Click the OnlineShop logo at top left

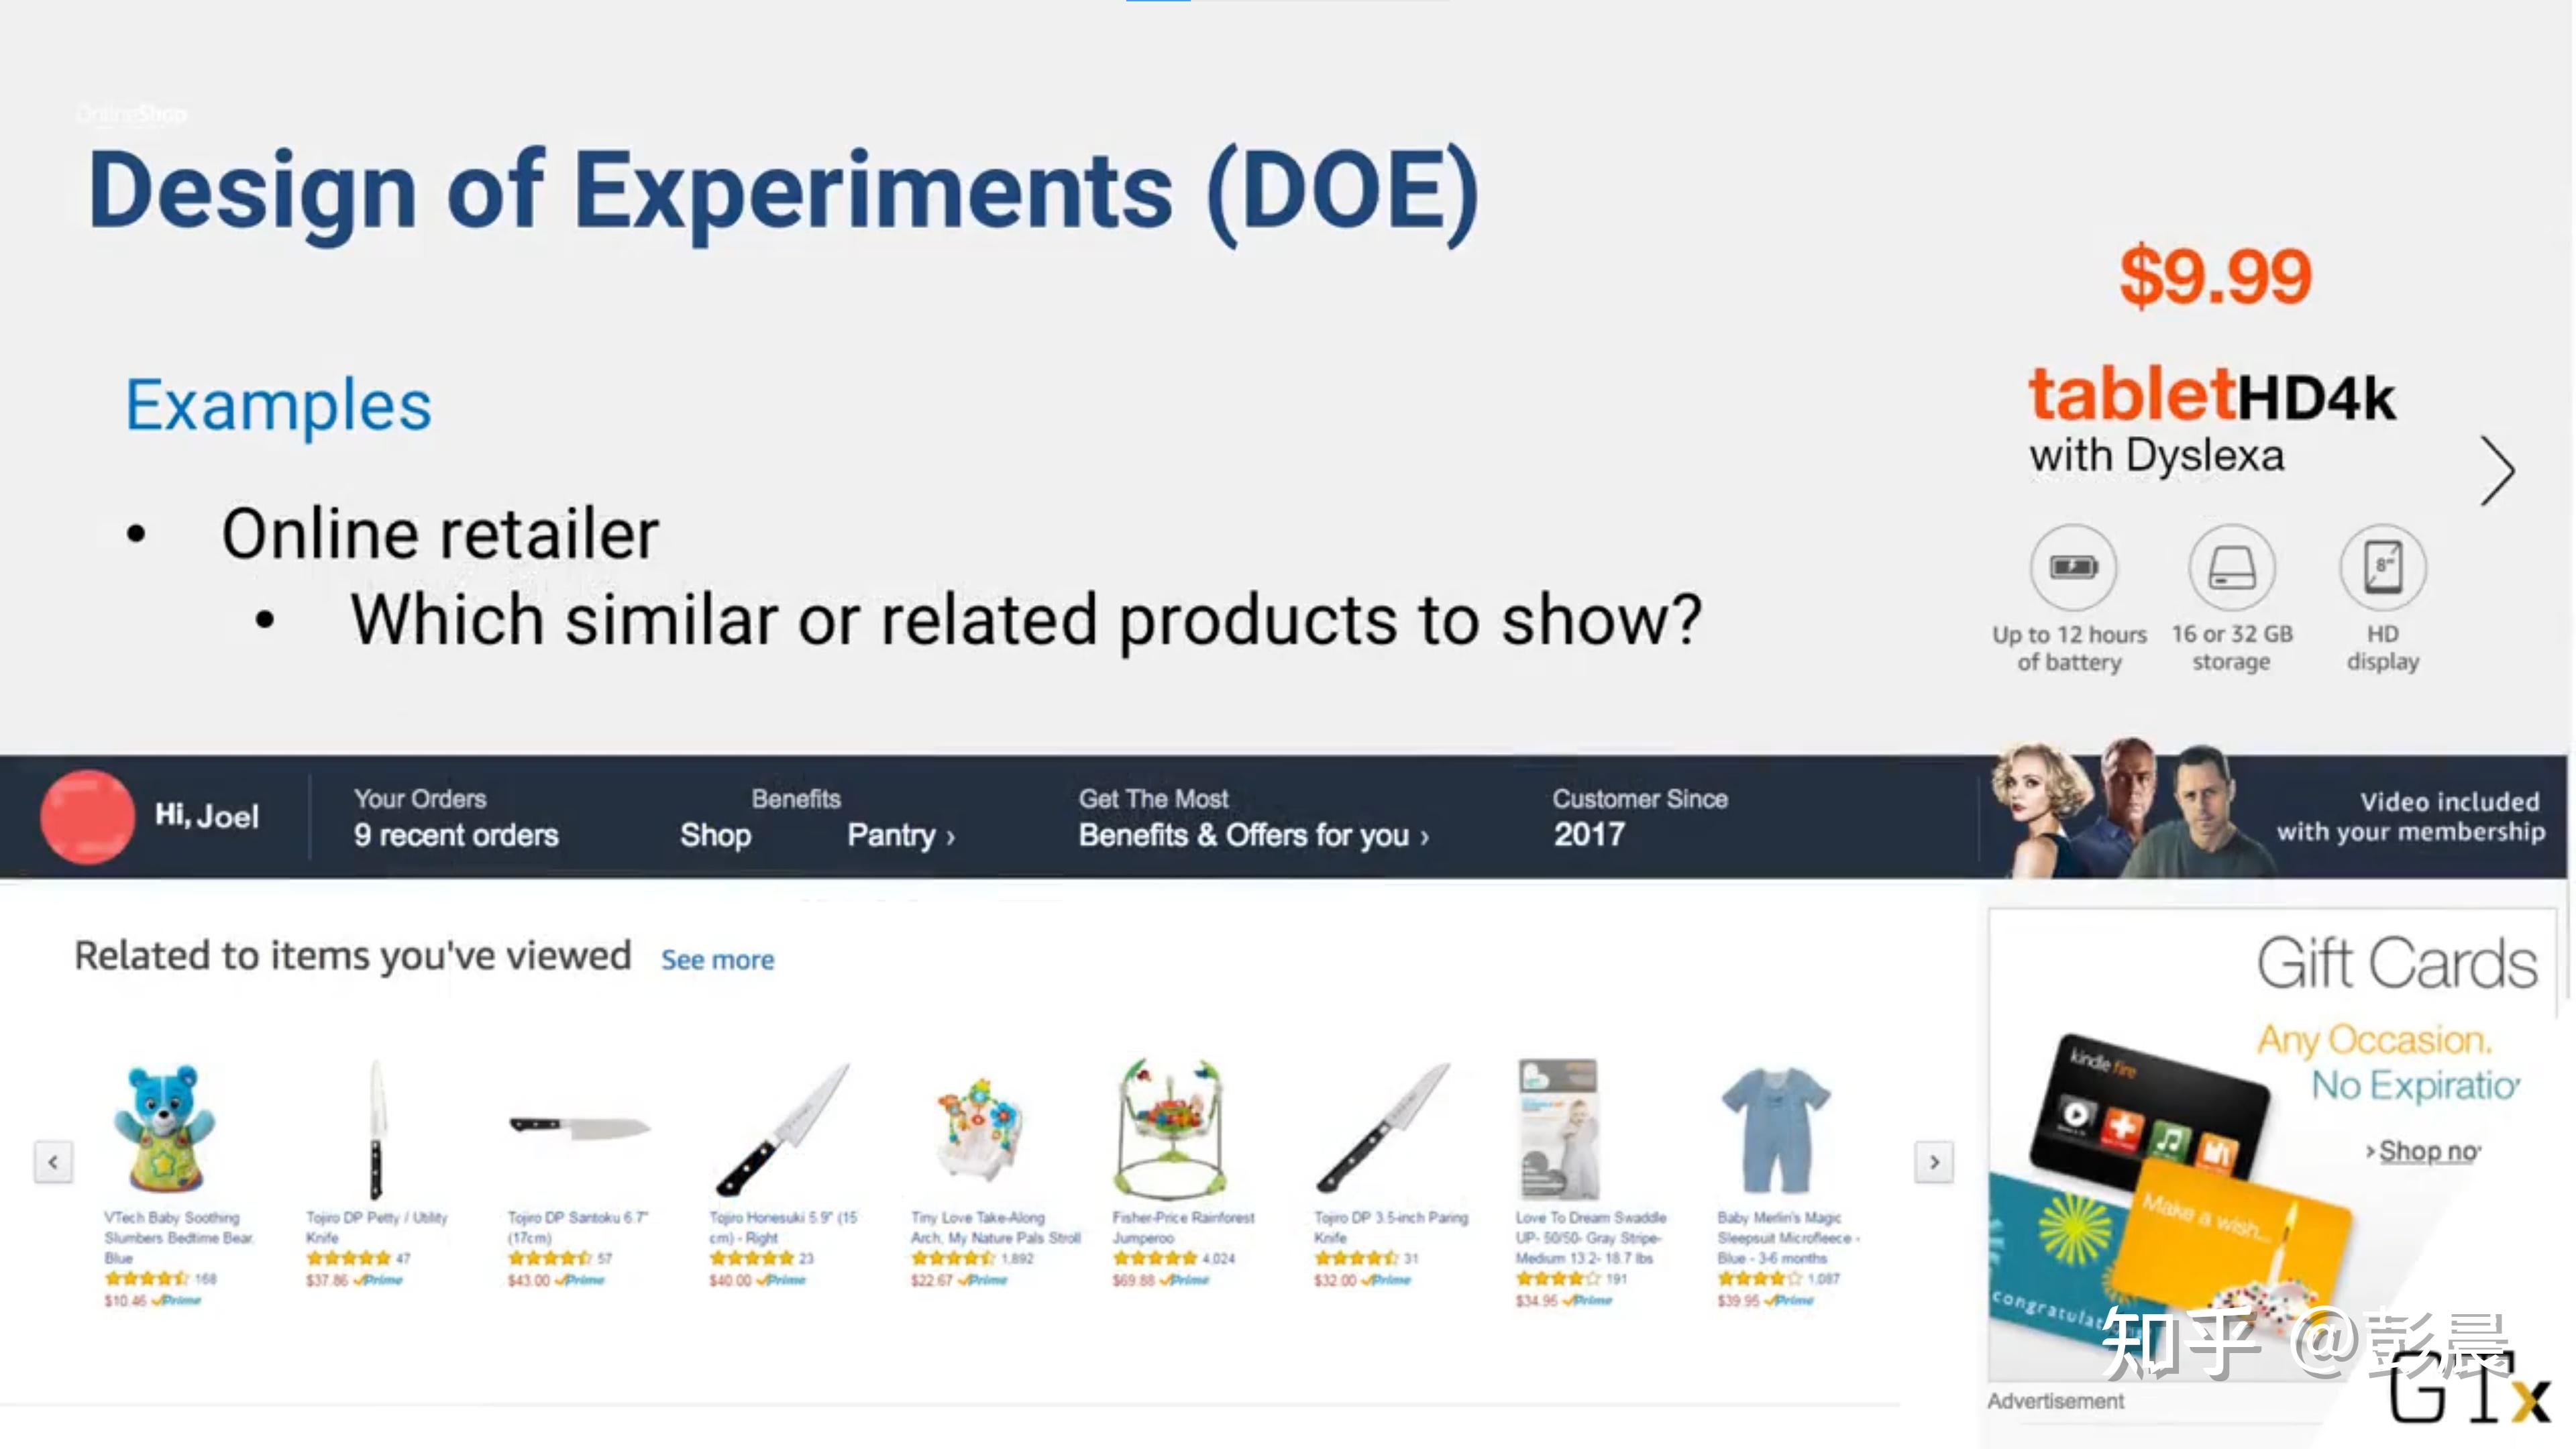tap(130, 114)
